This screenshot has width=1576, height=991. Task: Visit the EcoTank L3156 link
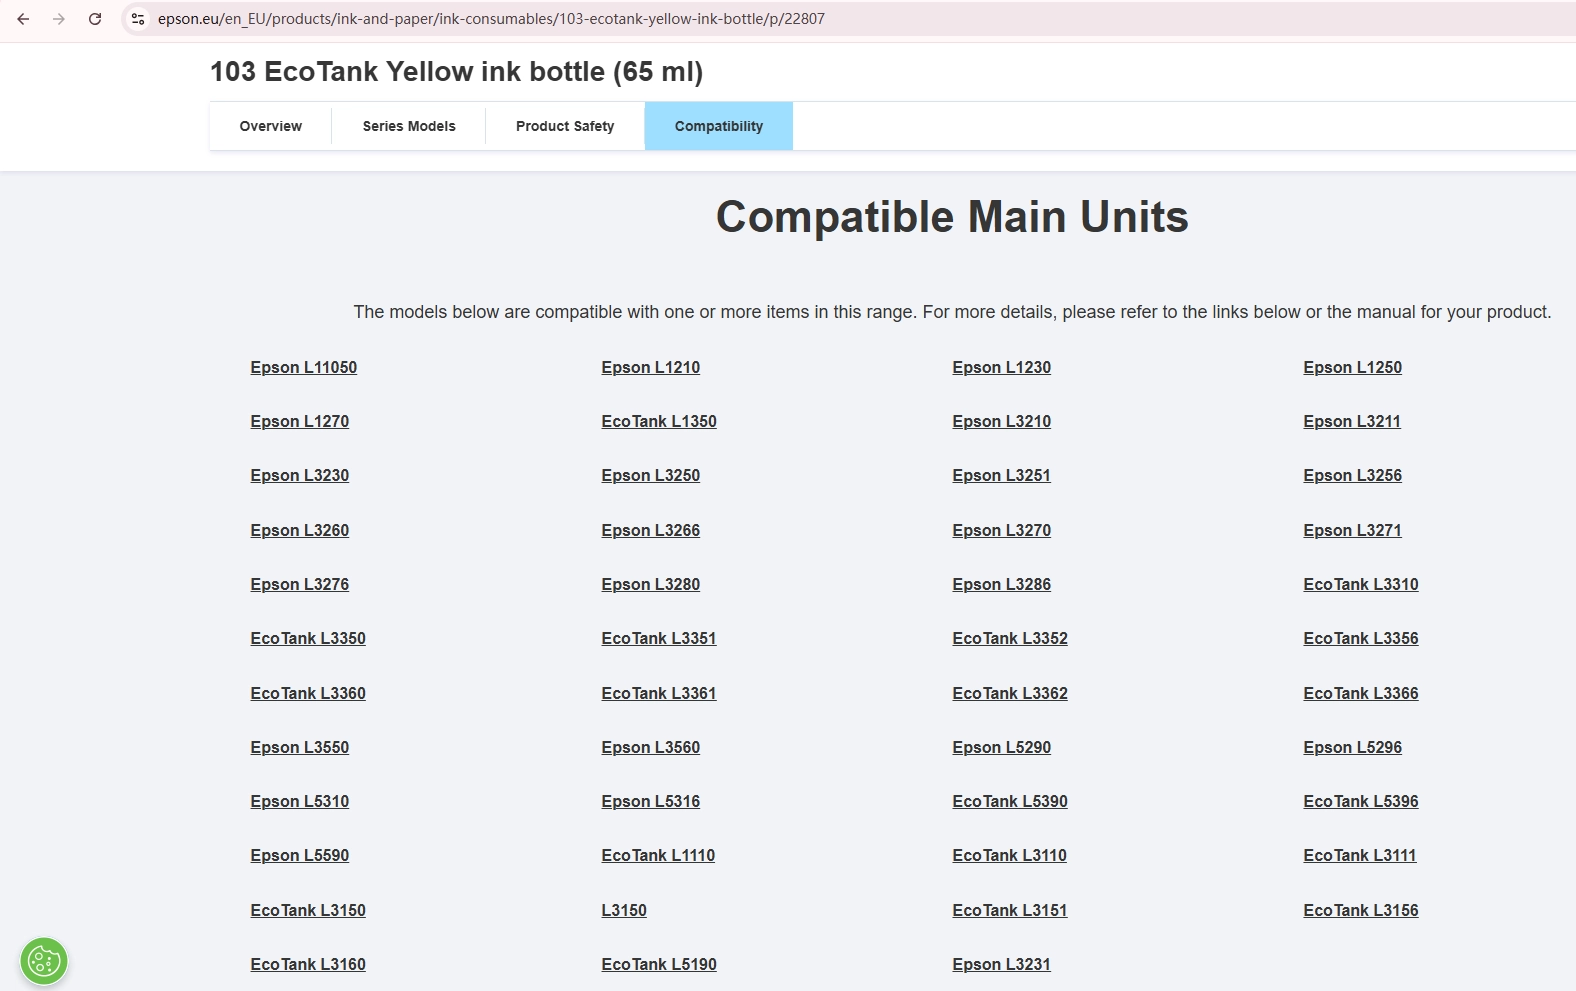pos(1361,910)
